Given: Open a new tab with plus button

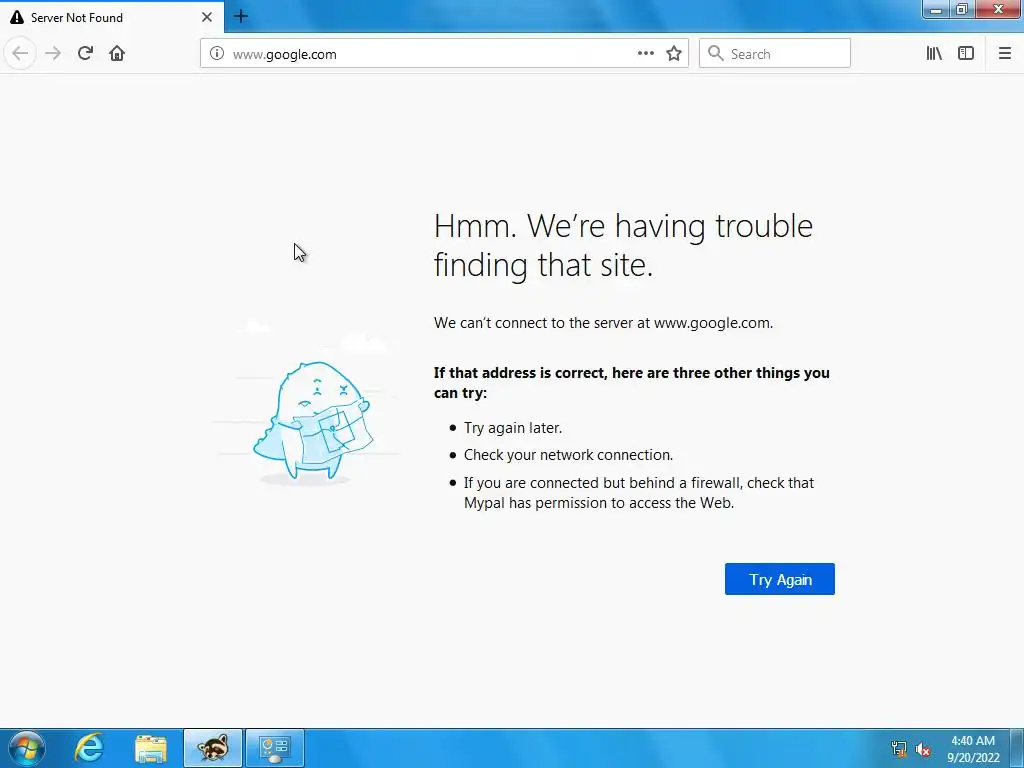Looking at the screenshot, I should [241, 16].
